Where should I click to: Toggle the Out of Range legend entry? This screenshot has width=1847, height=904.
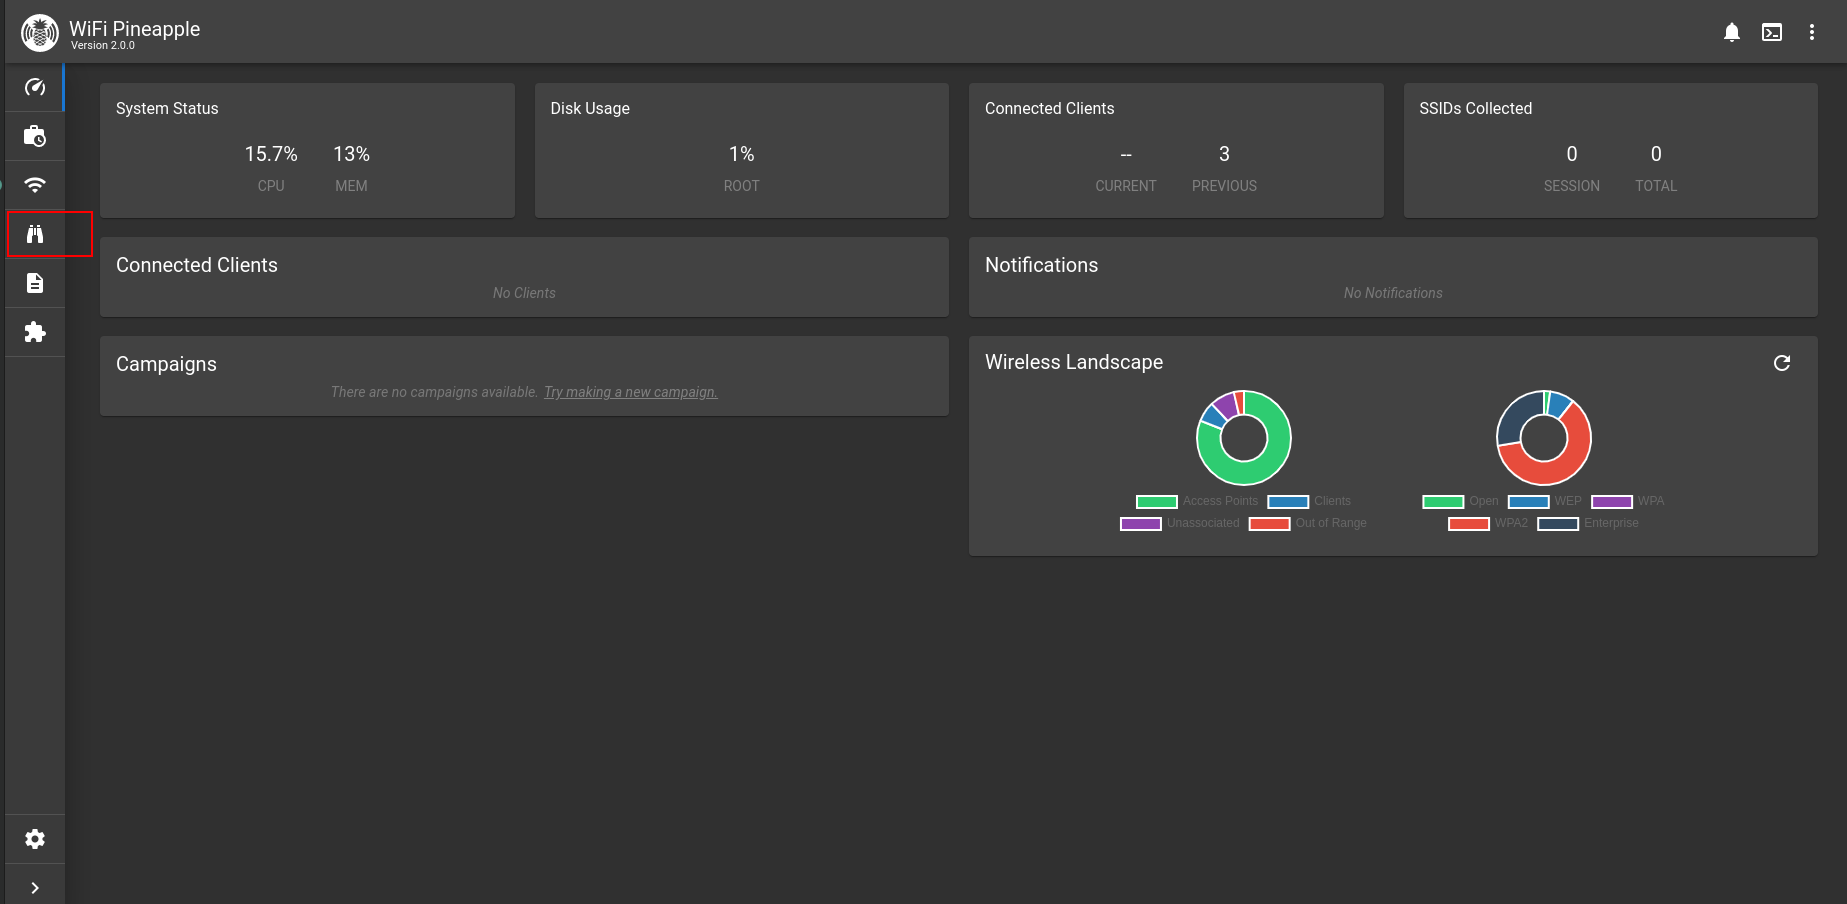(x=1308, y=523)
